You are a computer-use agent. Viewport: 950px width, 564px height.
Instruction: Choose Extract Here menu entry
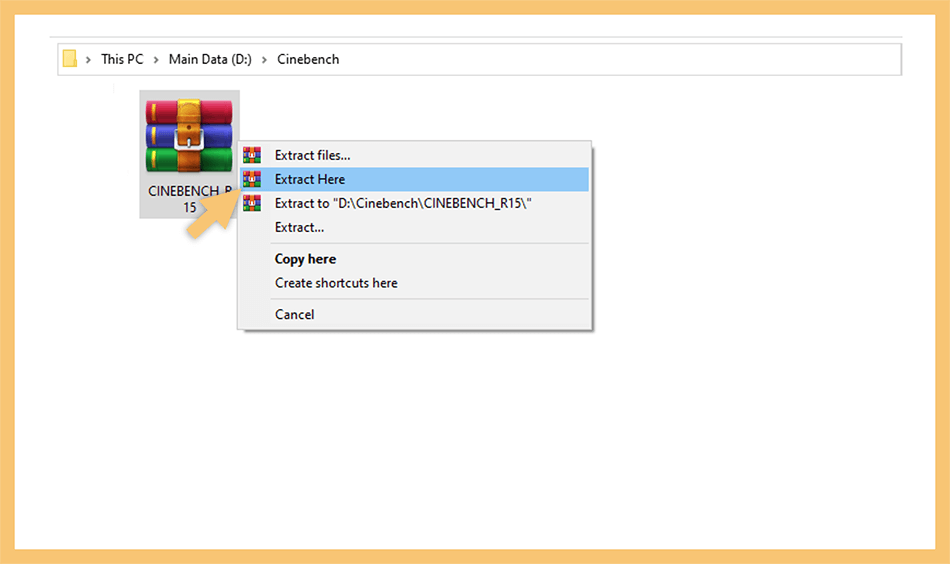[x=414, y=179]
